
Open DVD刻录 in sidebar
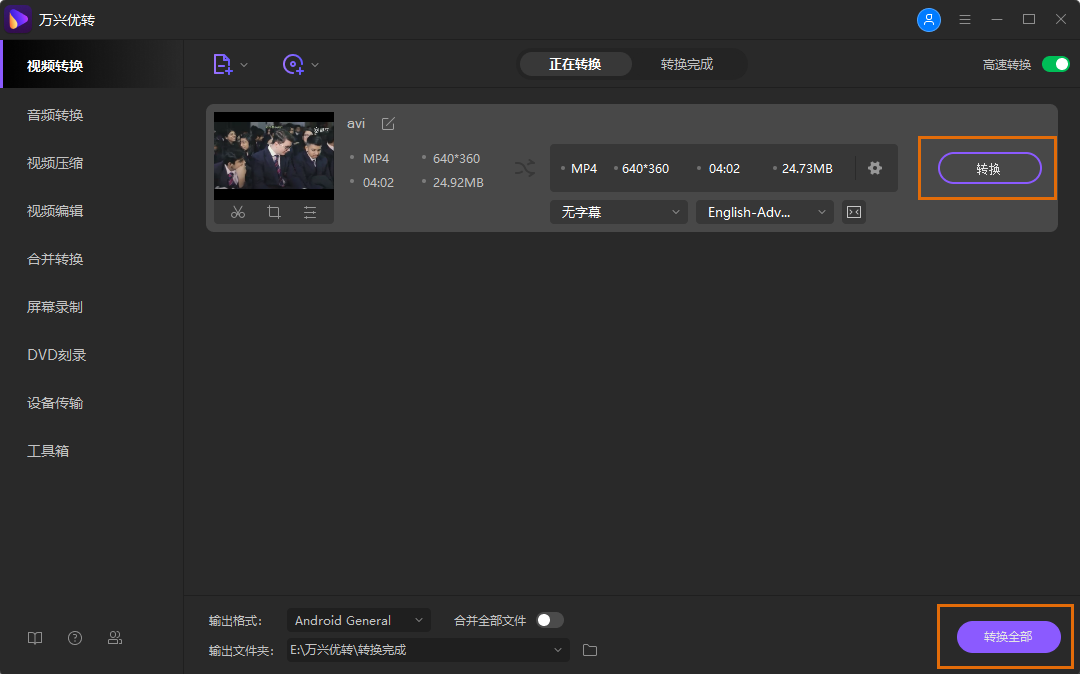pyautogui.click(x=56, y=355)
